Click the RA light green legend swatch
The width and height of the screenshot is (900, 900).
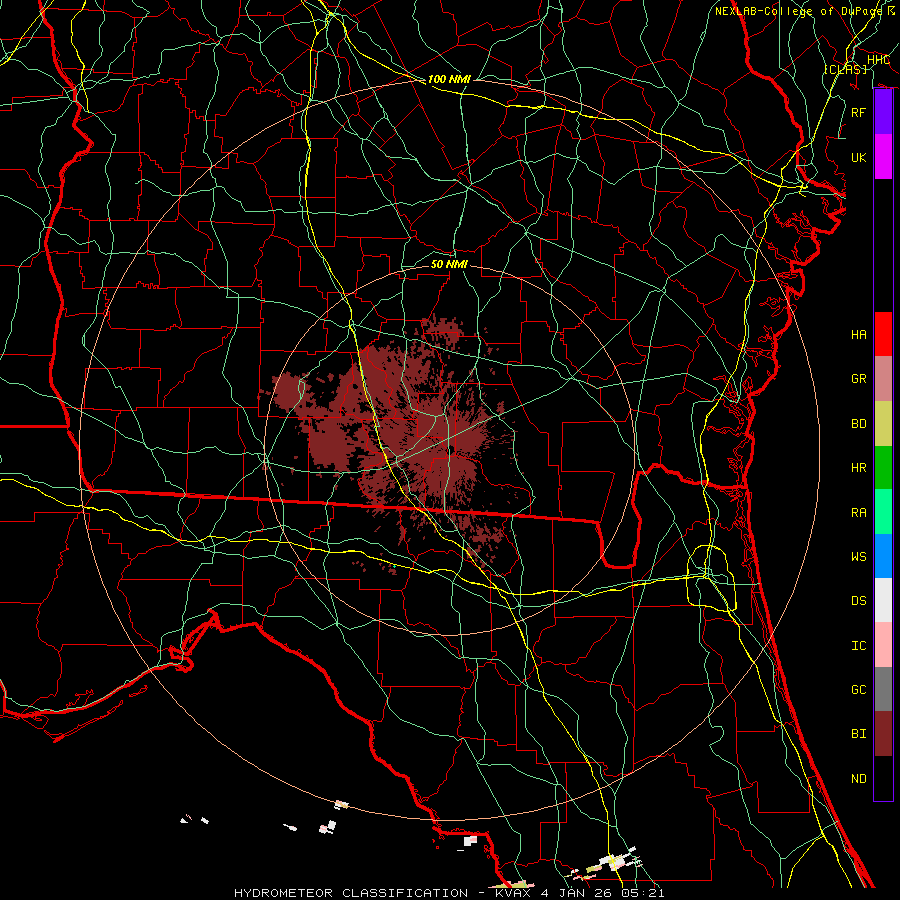[x=883, y=512]
